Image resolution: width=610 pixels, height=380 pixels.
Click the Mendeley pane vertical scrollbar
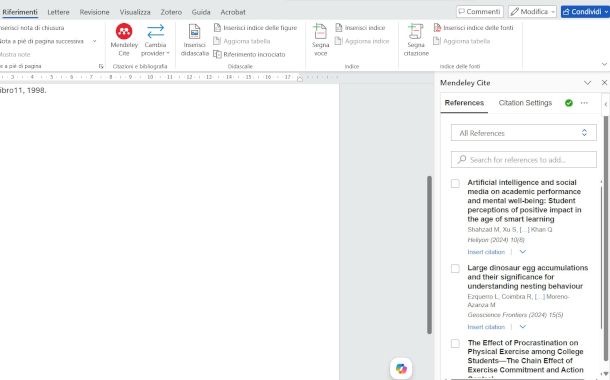click(606, 238)
